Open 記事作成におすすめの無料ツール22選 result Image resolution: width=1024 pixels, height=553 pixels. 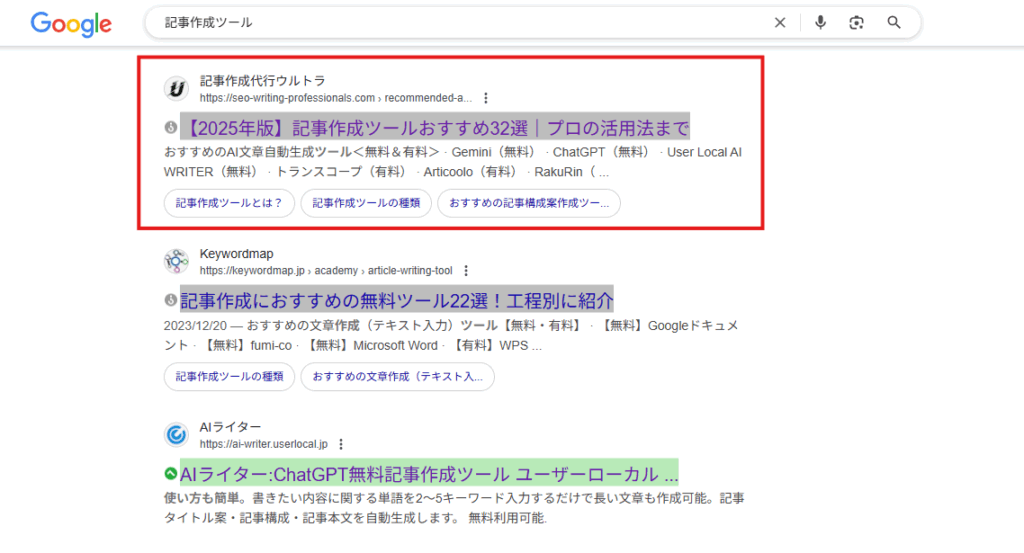tap(396, 300)
